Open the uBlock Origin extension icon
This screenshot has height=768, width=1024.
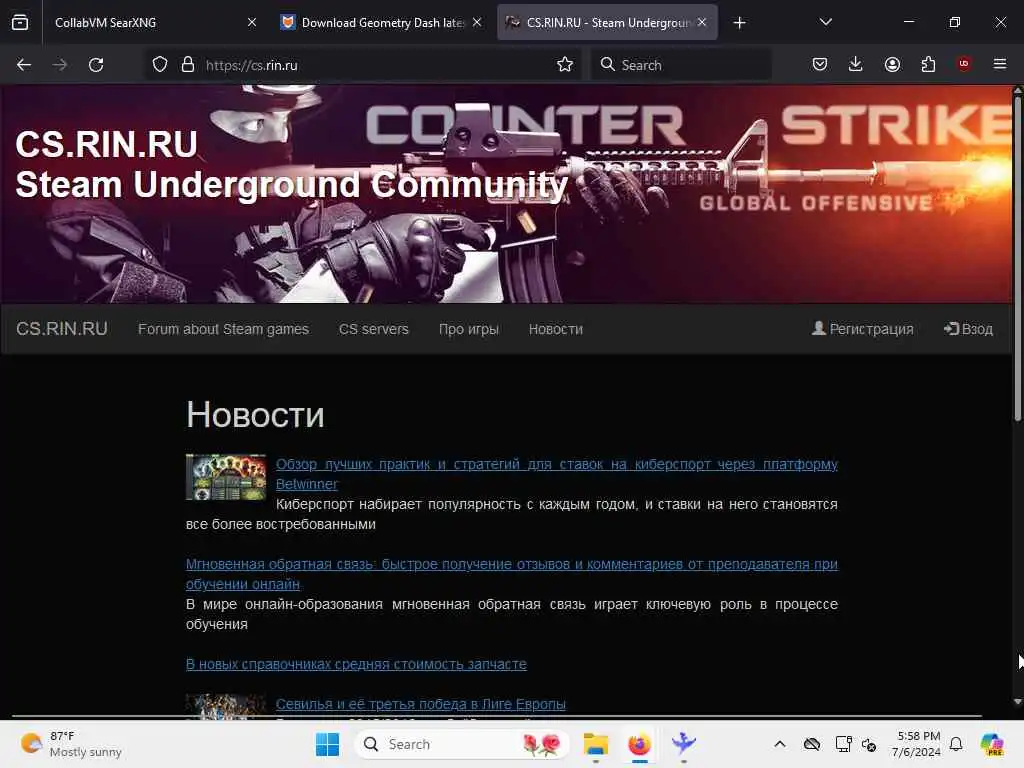pyautogui.click(x=964, y=64)
